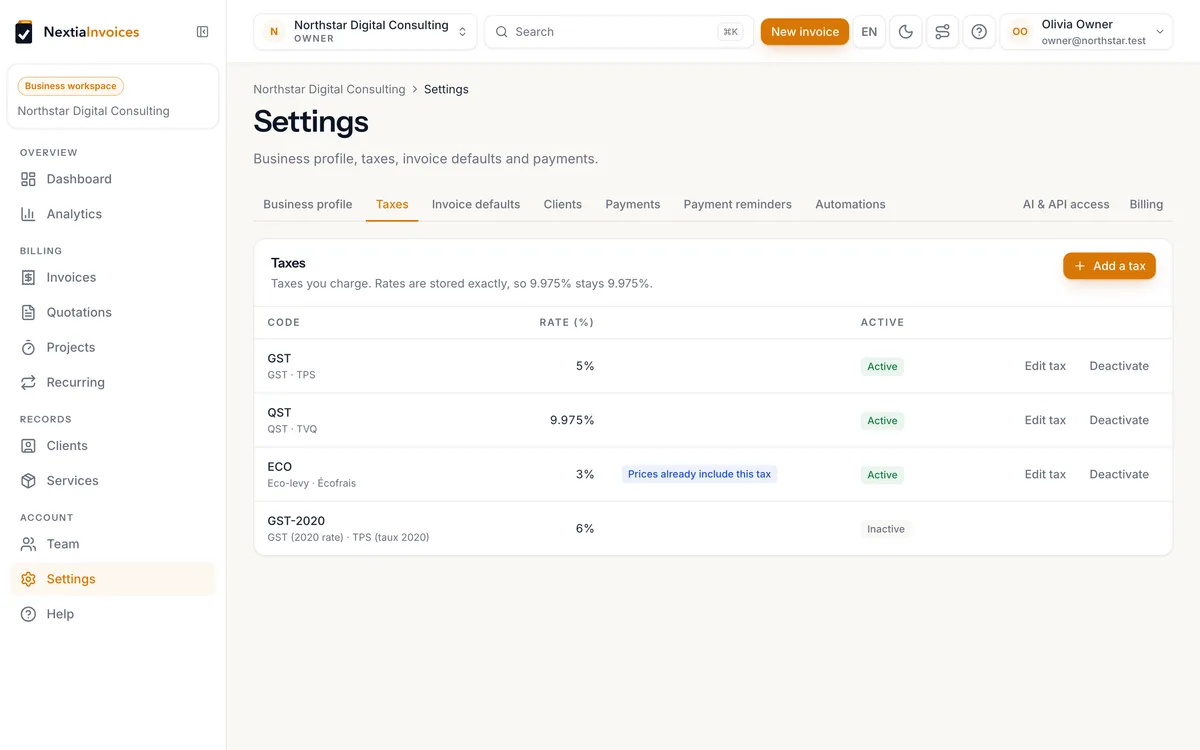
Task: Click the OO user avatar
Action: coord(1019,32)
